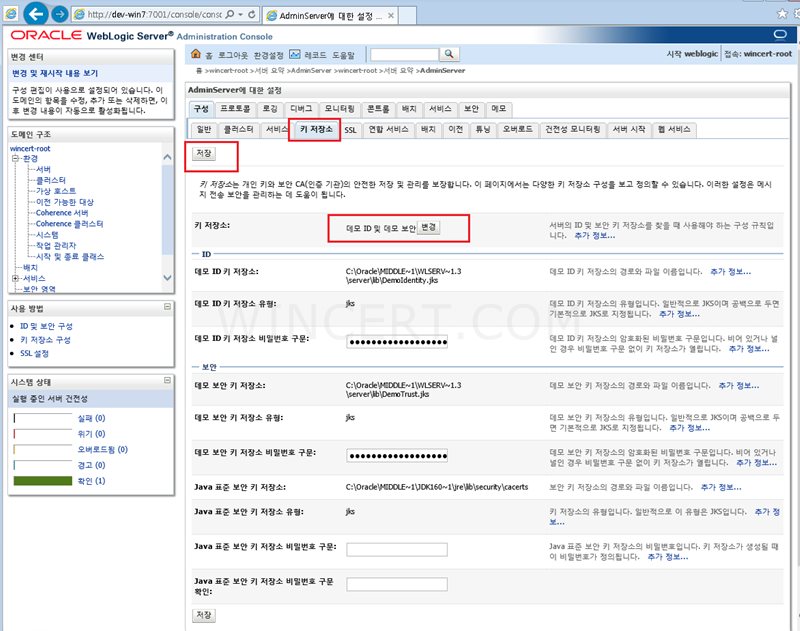Click the refresh icon in the address bar
The width and height of the screenshot is (800, 631).
coord(252,14)
